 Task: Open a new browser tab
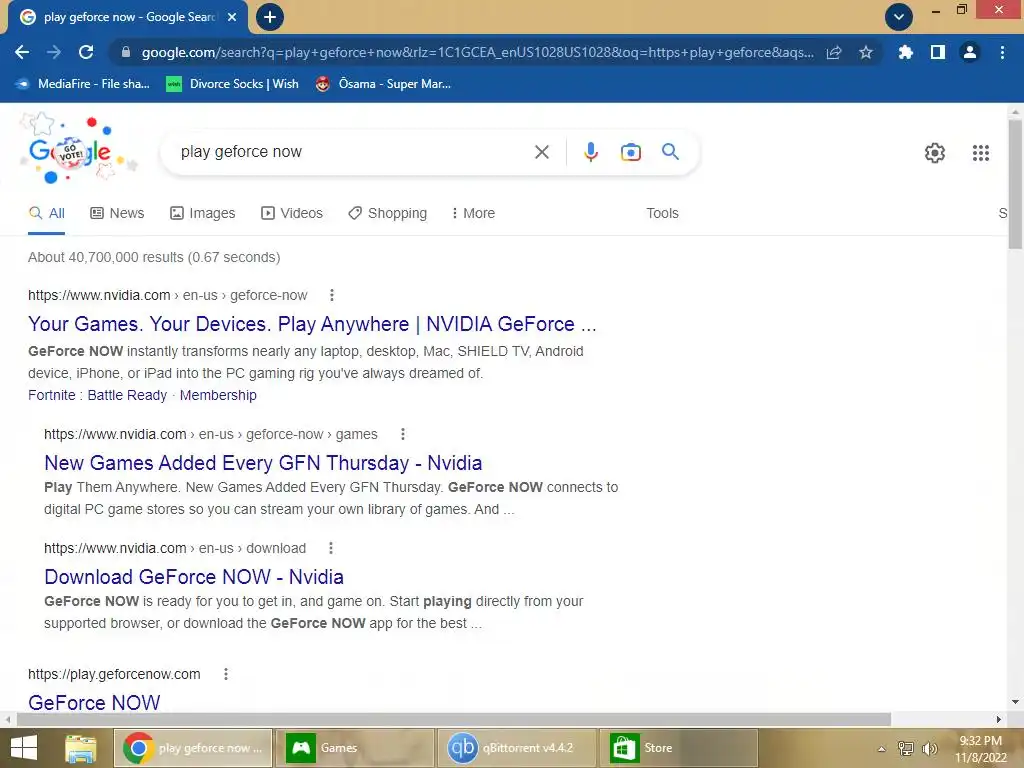point(270,17)
